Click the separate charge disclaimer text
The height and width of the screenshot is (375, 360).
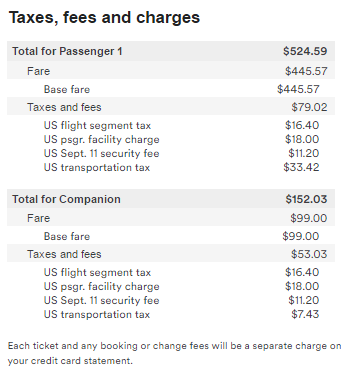pyautogui.click(x=174, y=353)
